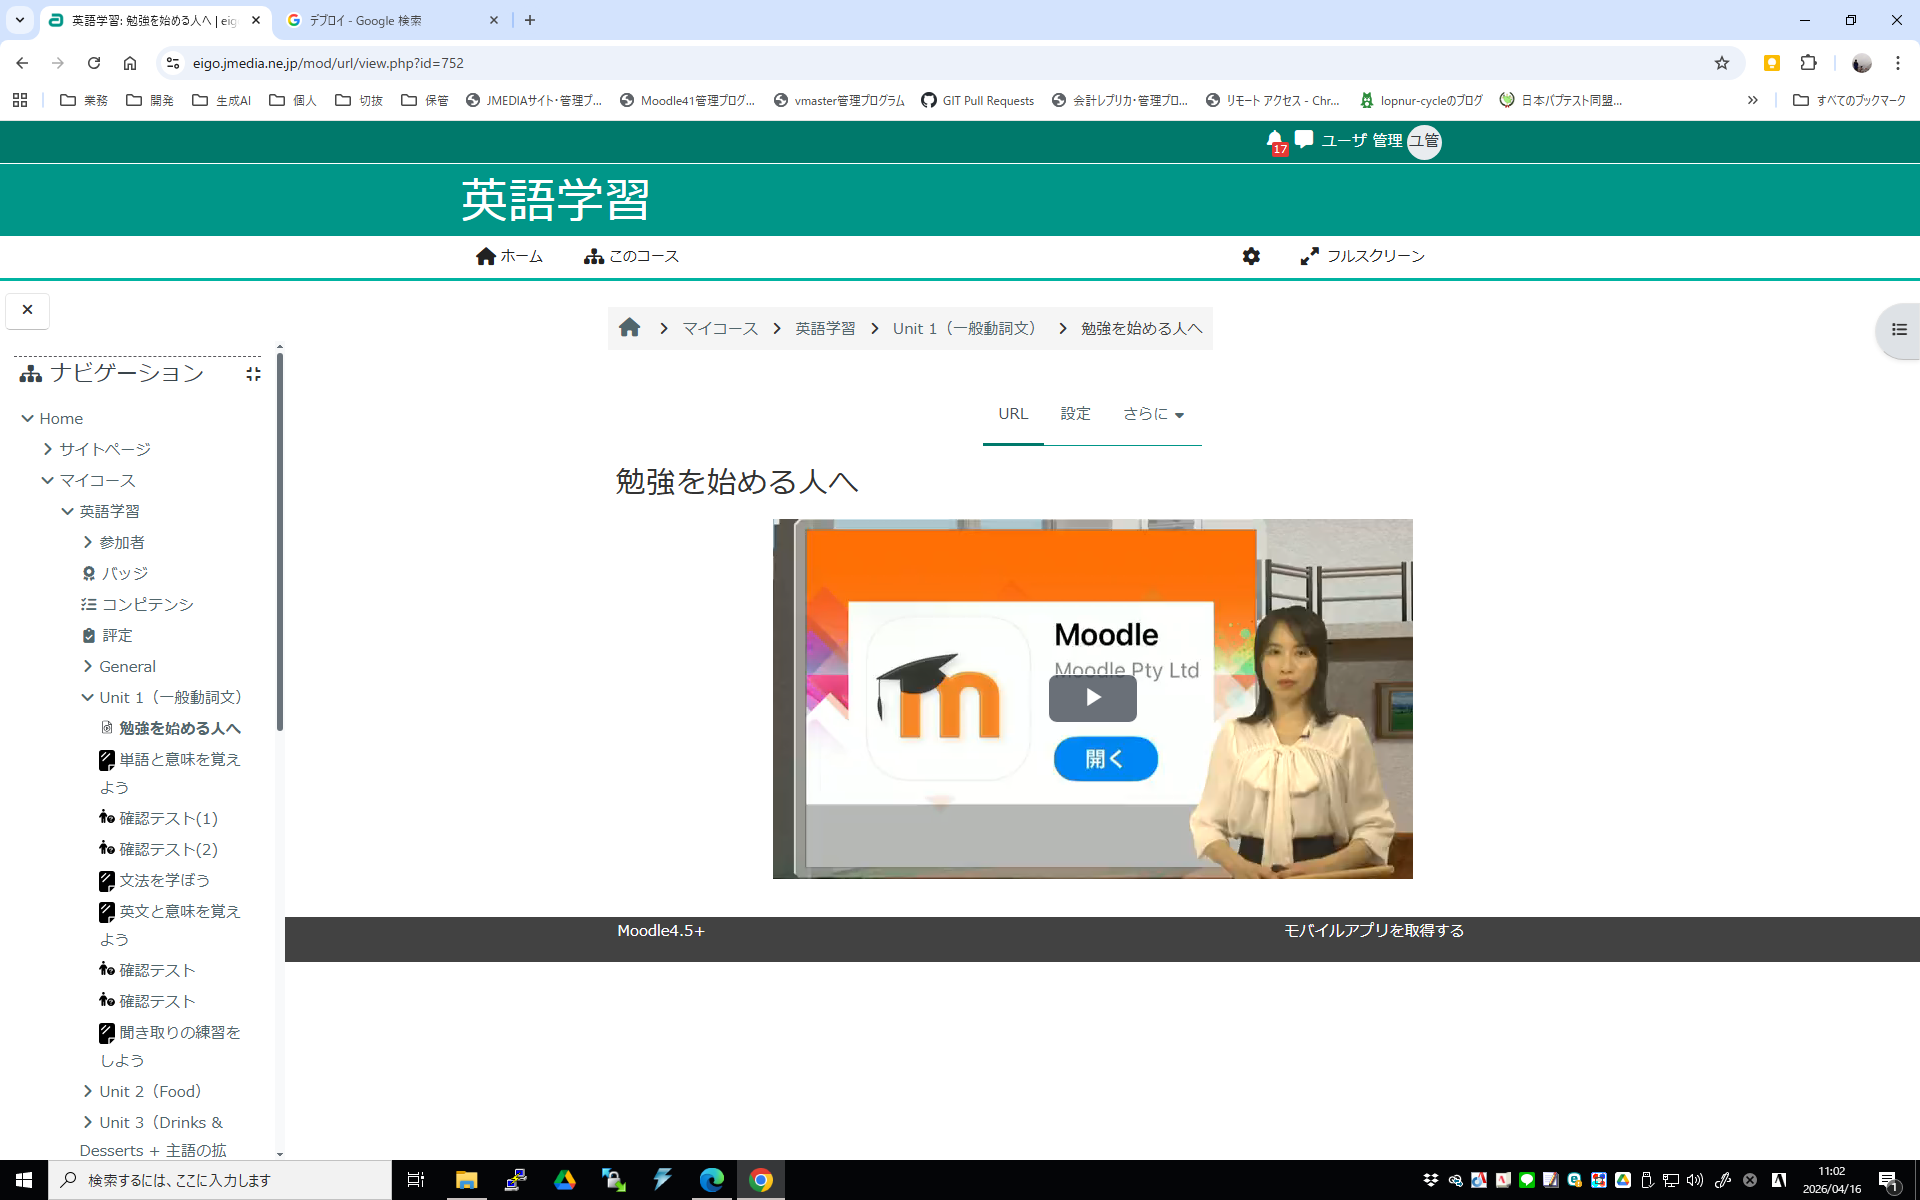Open Microsoft Edge from the taskbar
The width and height of the screenshot is (1920, 1200).
(x=712, y=1180)
